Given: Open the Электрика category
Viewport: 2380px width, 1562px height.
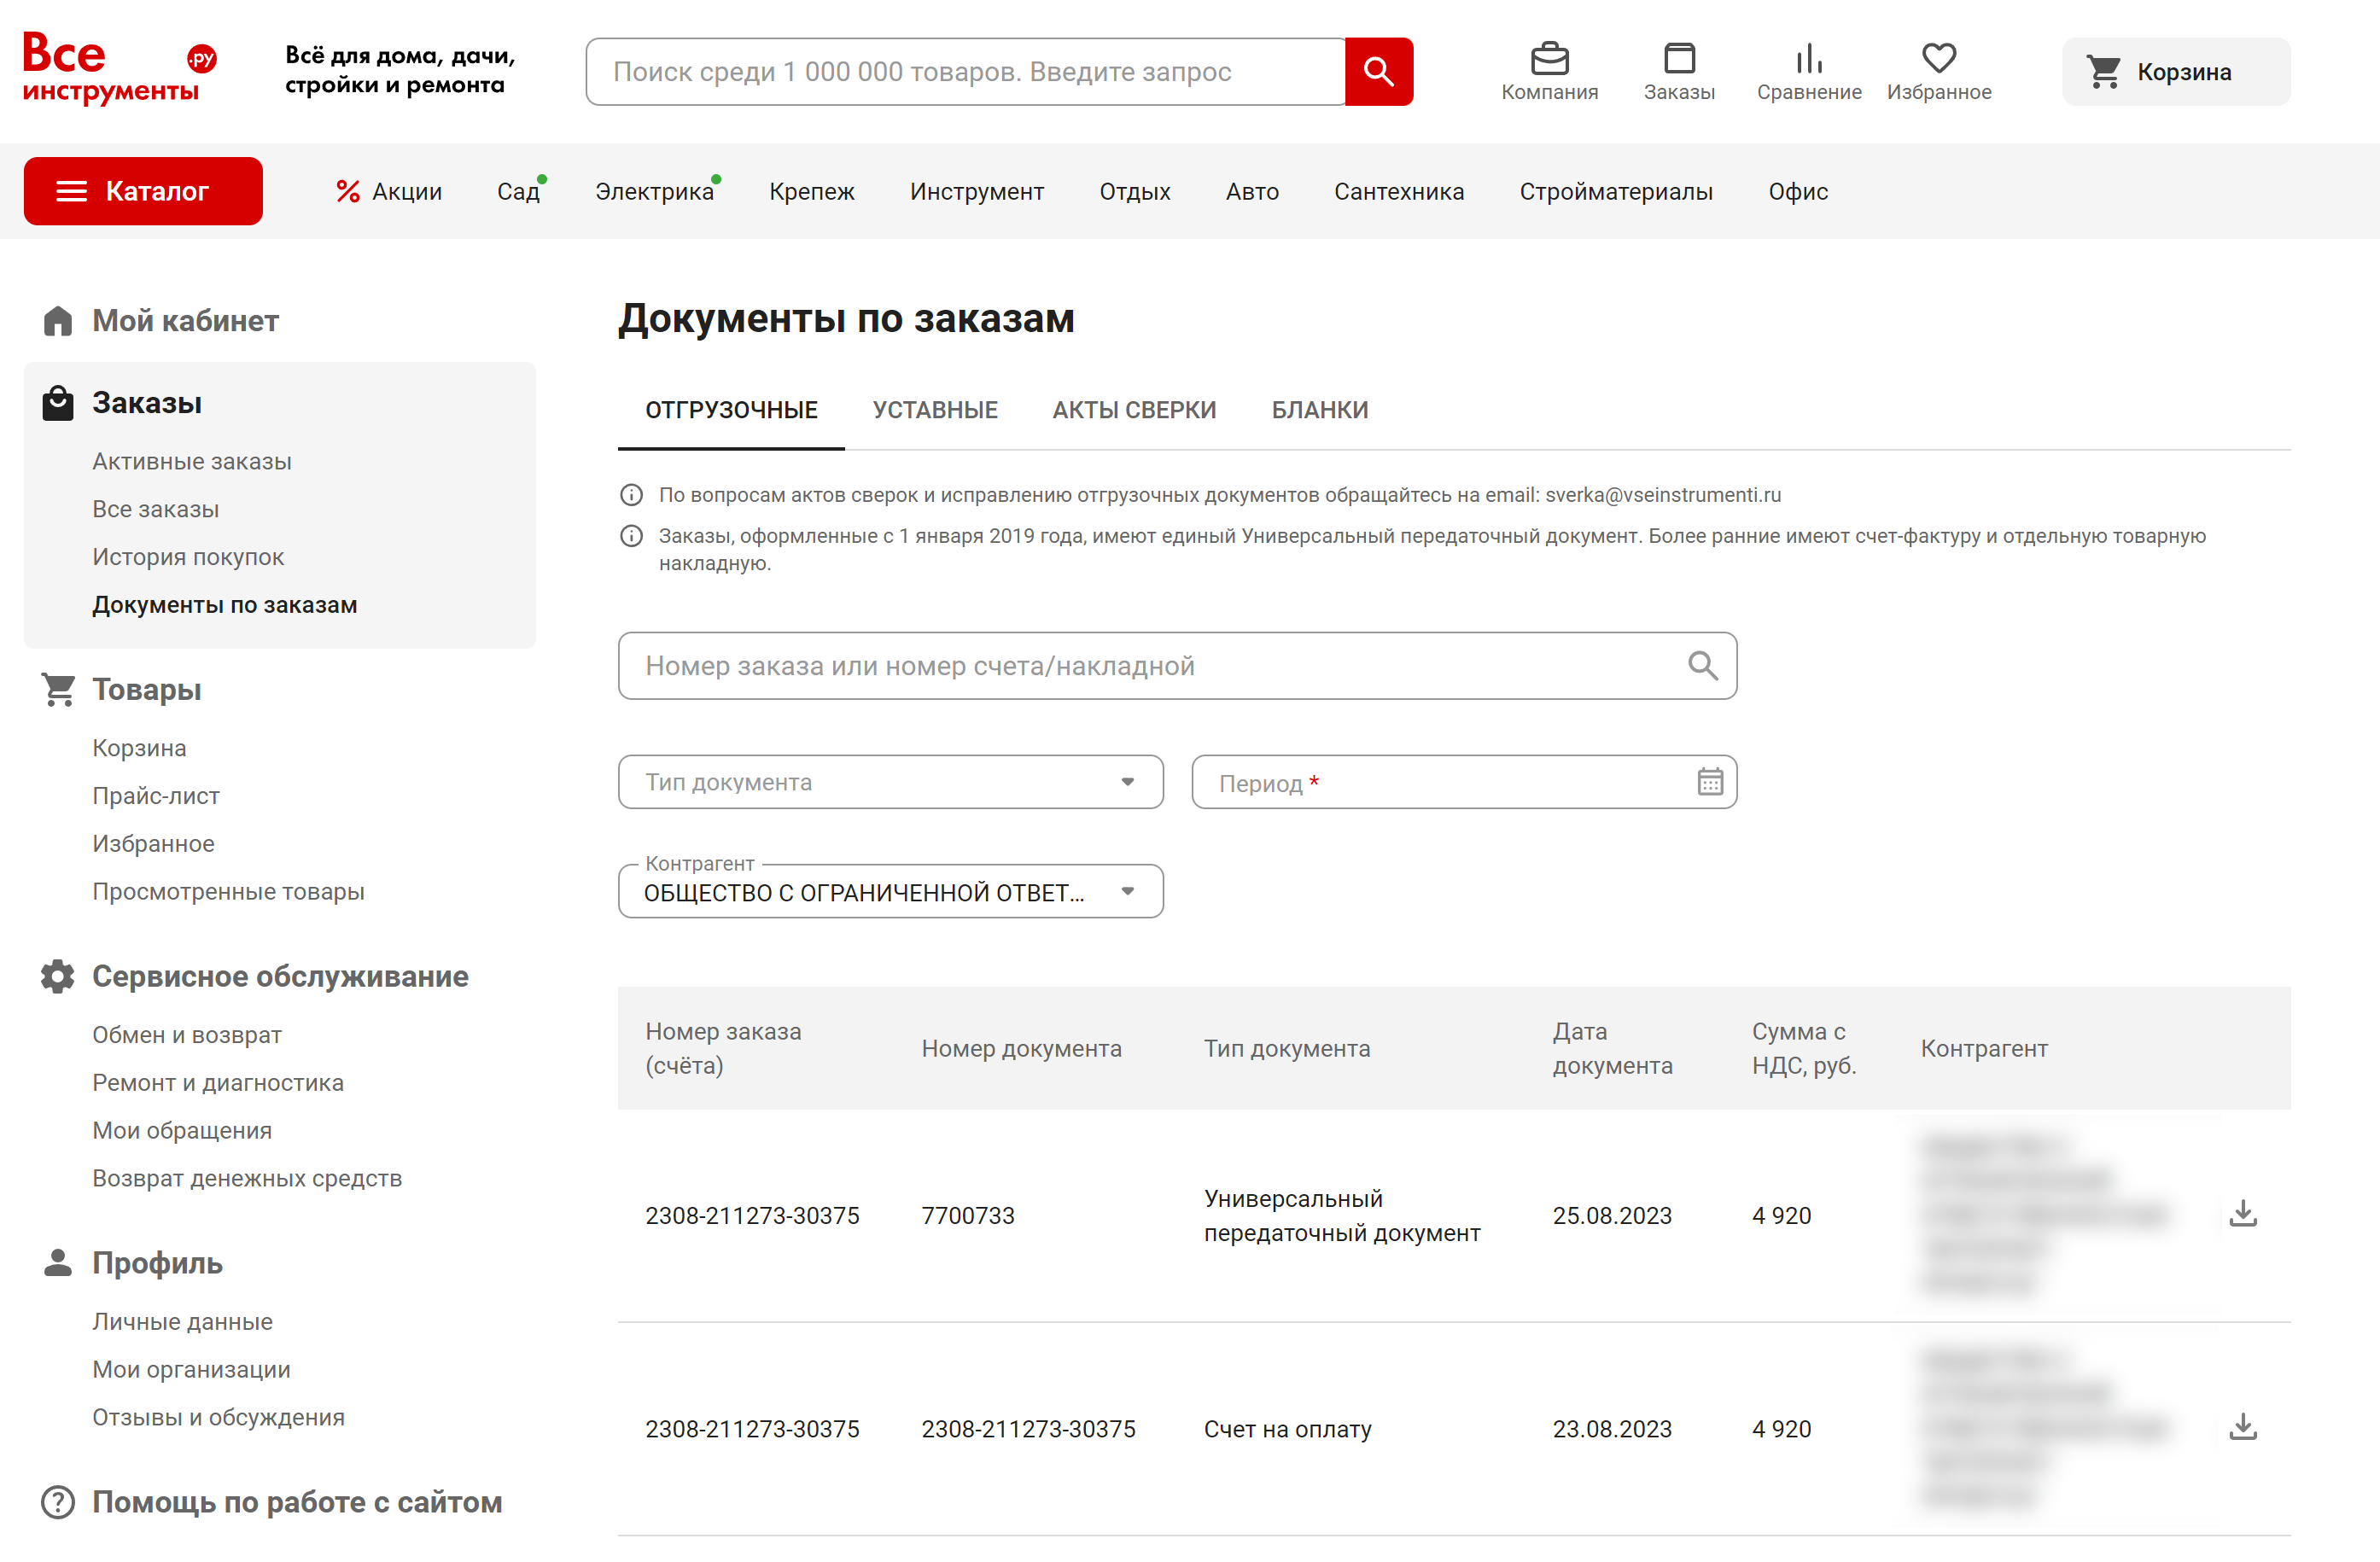Looking at the screenshot, I should 655,191.
